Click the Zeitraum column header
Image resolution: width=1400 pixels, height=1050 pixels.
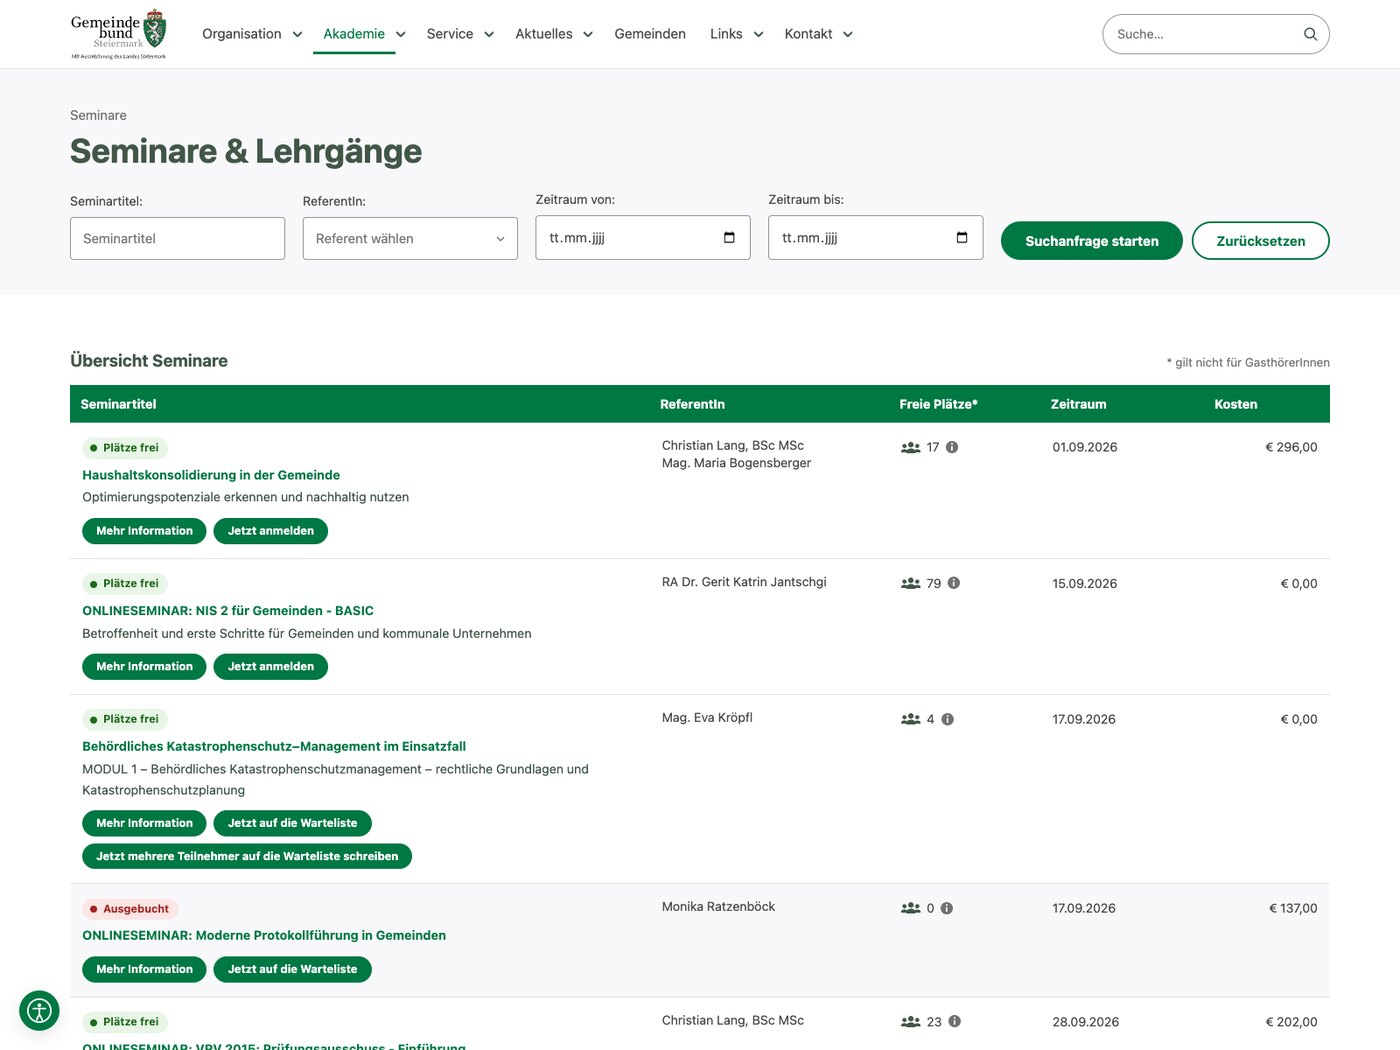1078,404
